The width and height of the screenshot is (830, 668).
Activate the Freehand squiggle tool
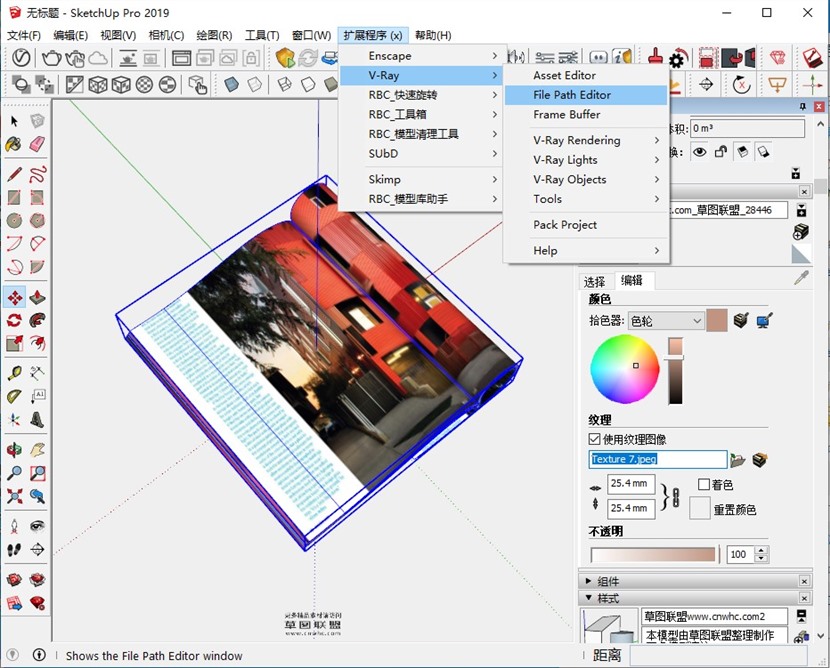pos(38,174)
